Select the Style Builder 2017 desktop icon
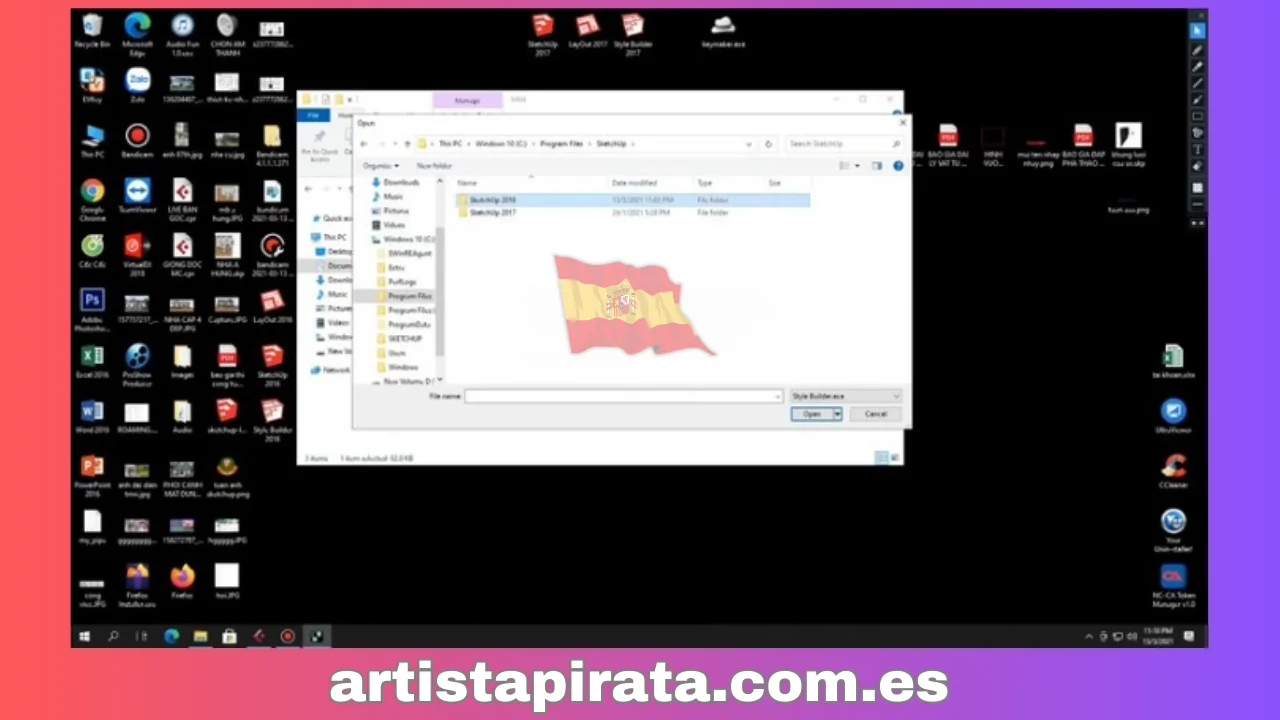The image size is (1280, 720). coord(633,34)
